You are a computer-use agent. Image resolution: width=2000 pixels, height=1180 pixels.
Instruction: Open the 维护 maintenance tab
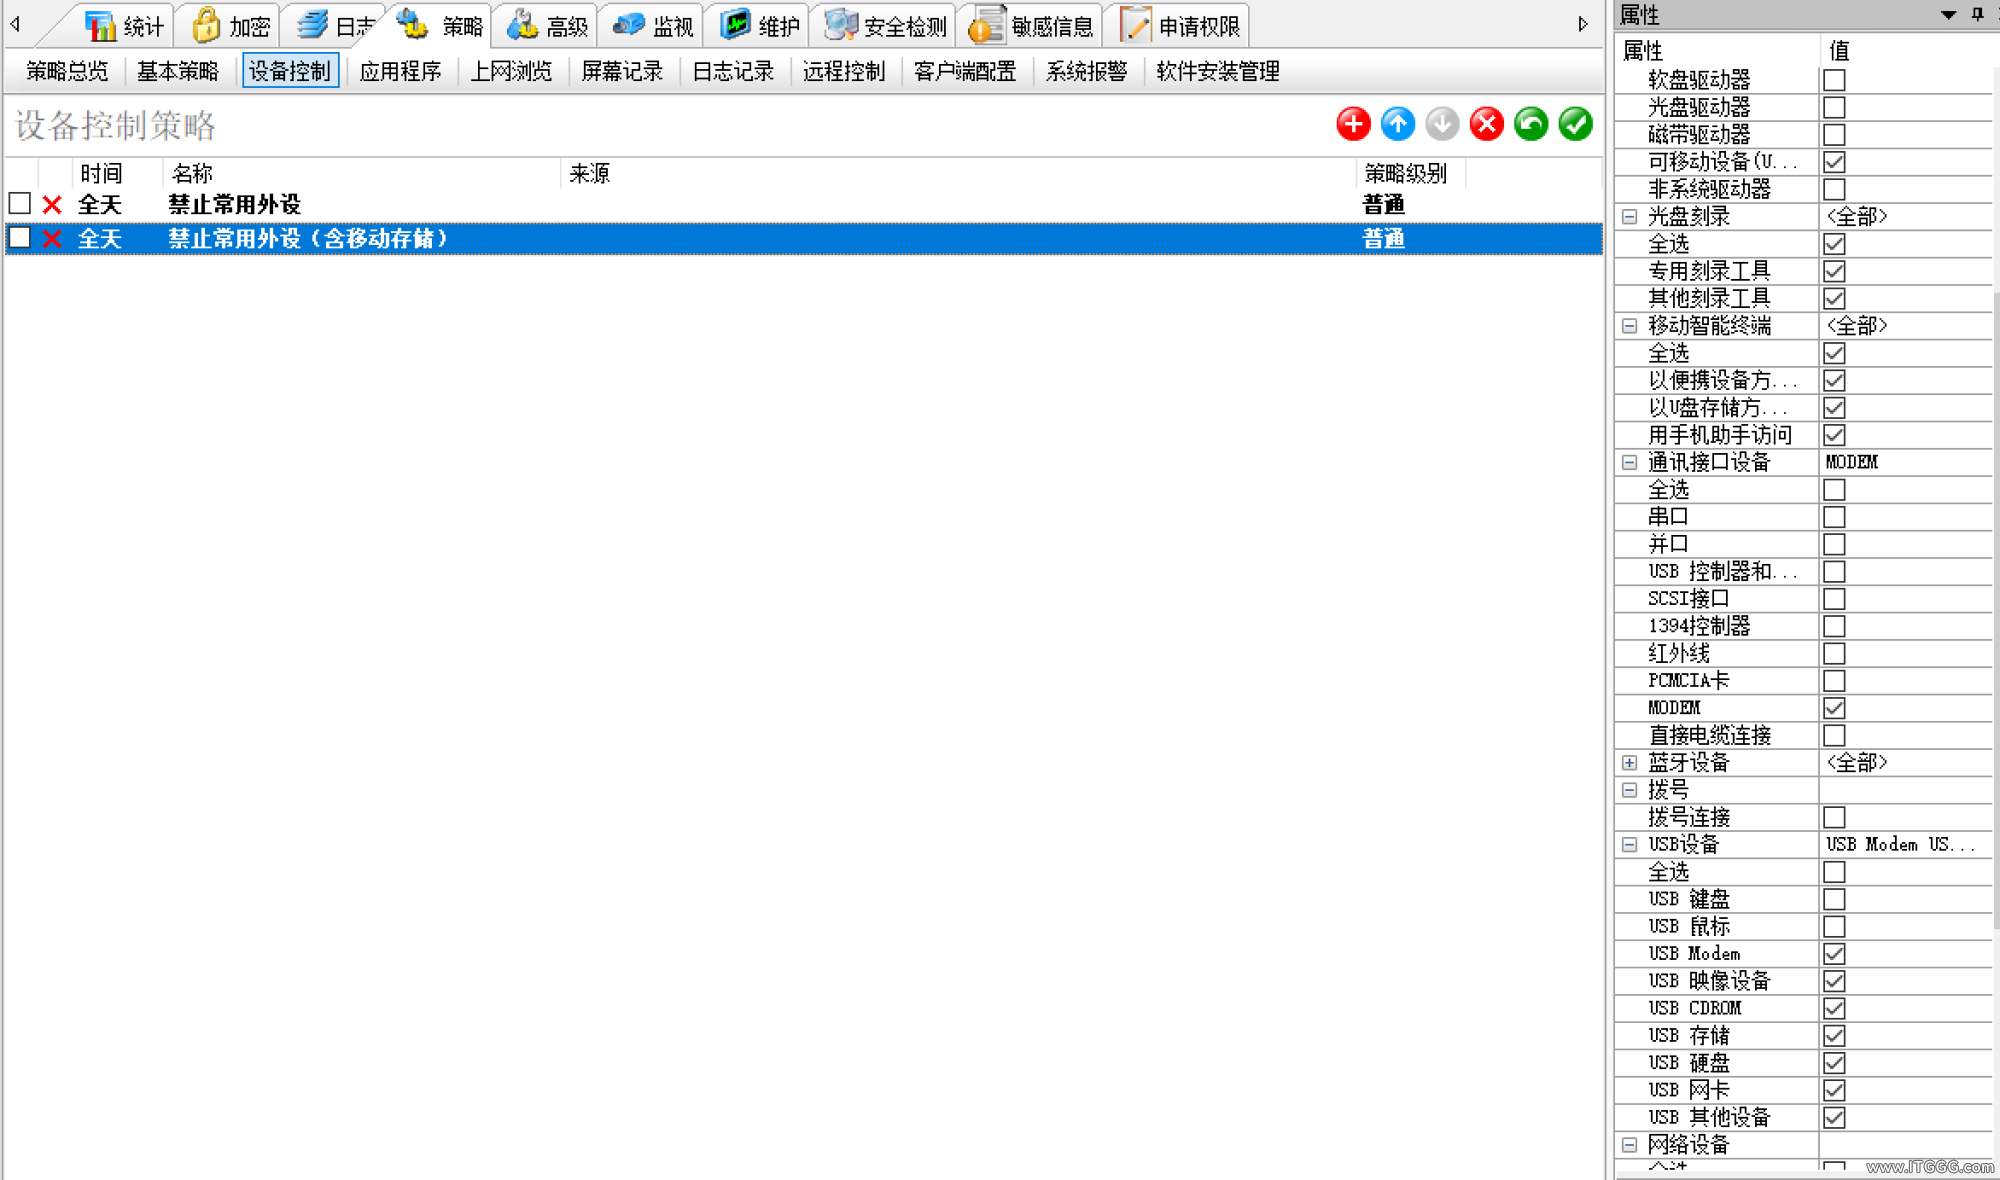click(x=760, y=26)
